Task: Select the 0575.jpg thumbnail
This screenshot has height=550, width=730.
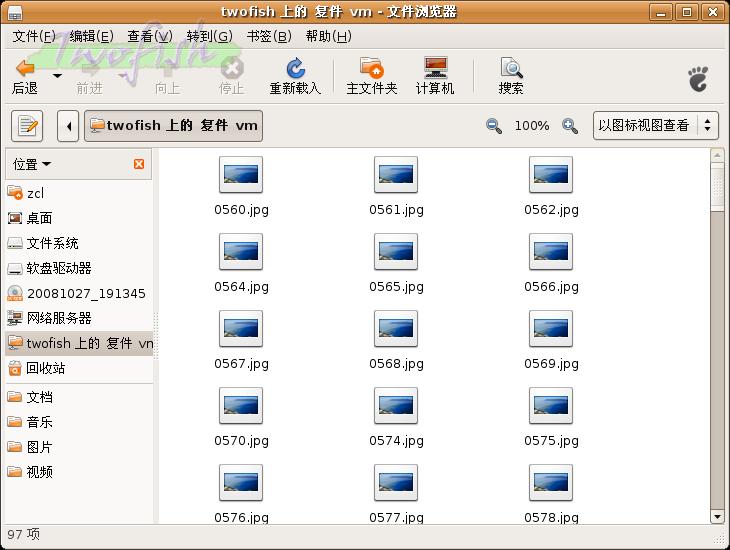Action: point(551,406)
